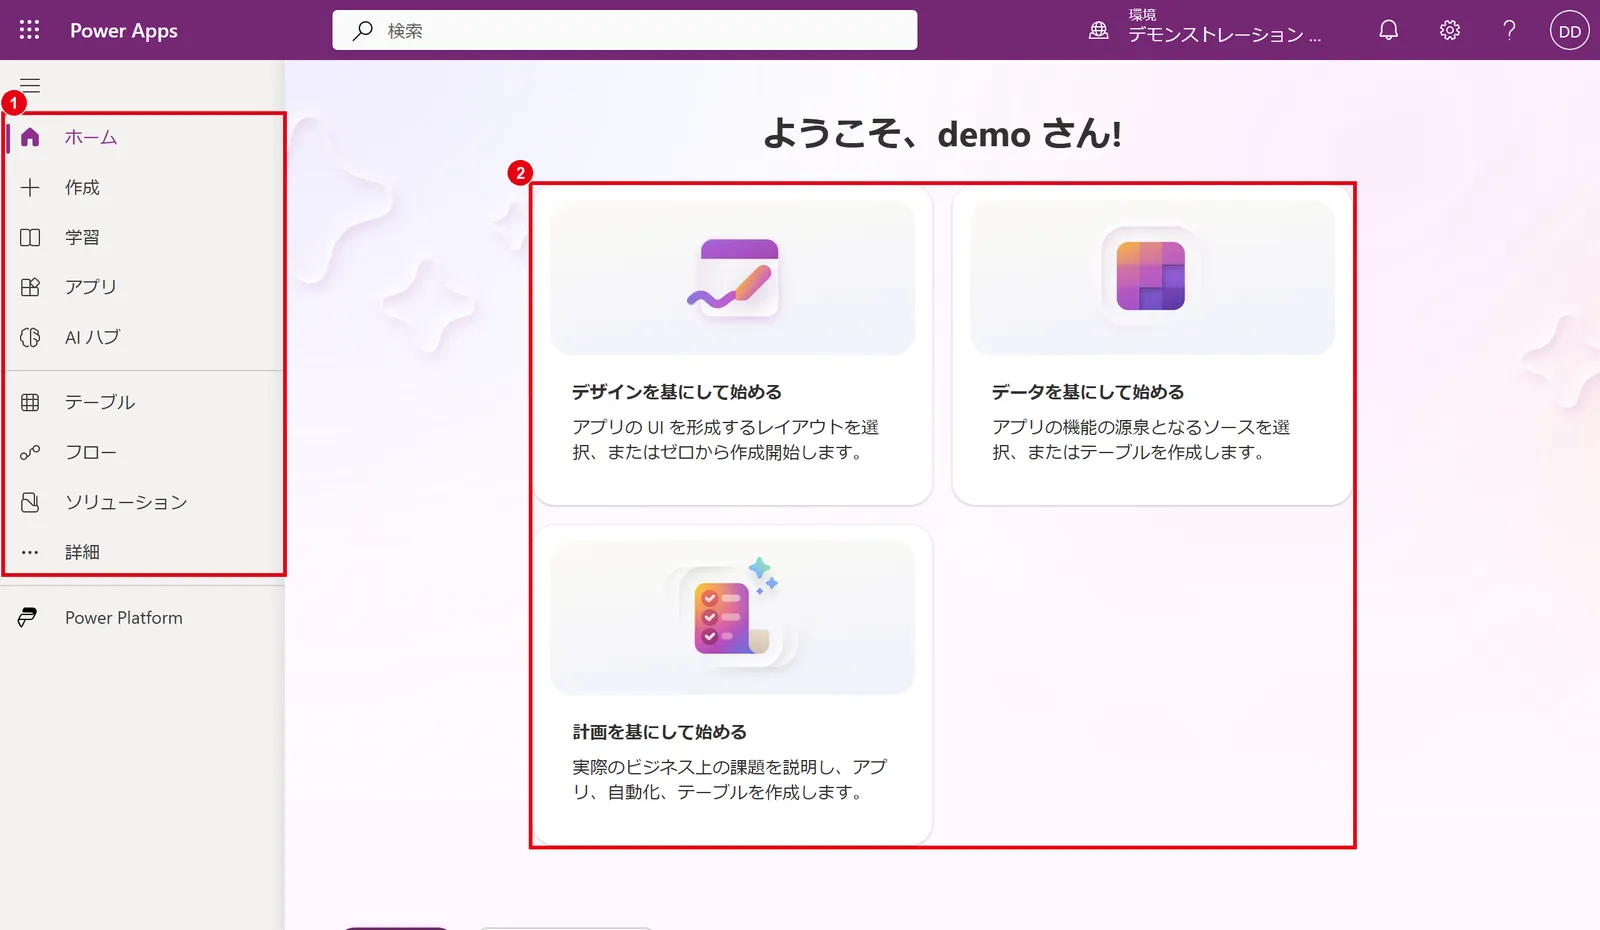
Task: Open the app launcher waffle icon
Action: tap(29, 30)
